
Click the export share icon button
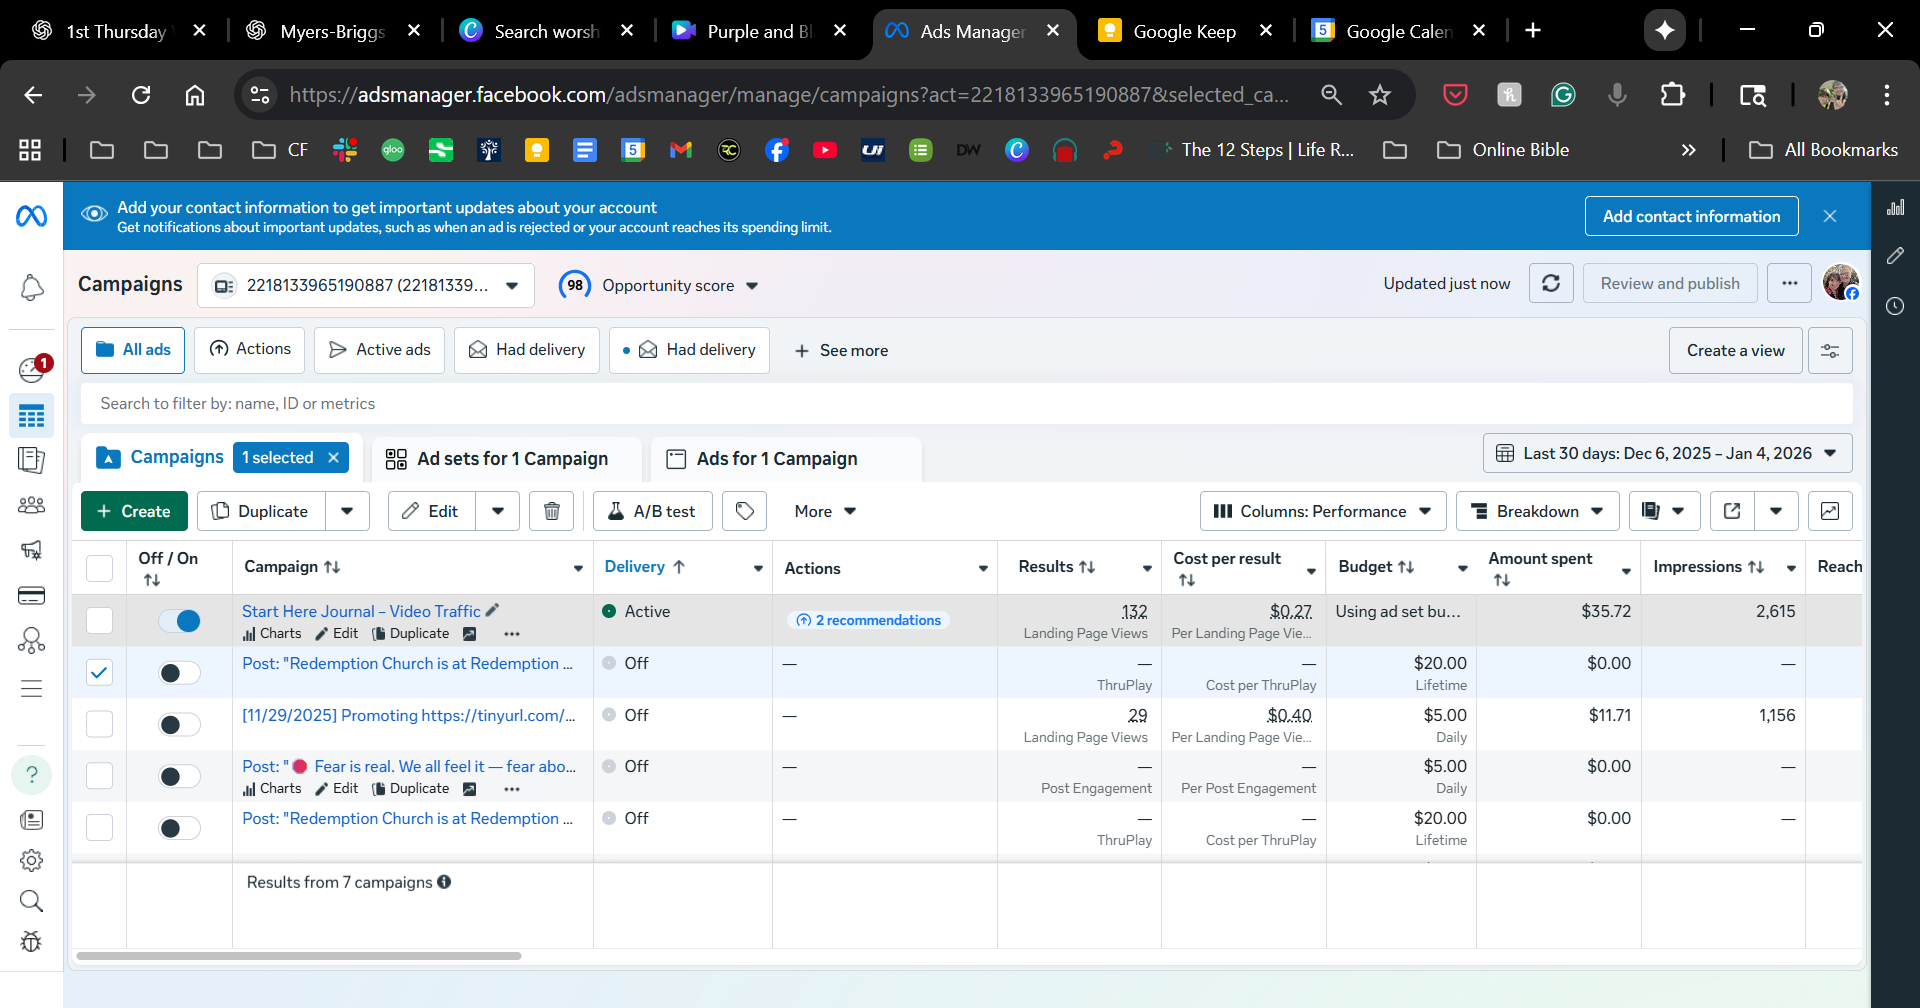tap(1732, 511)
